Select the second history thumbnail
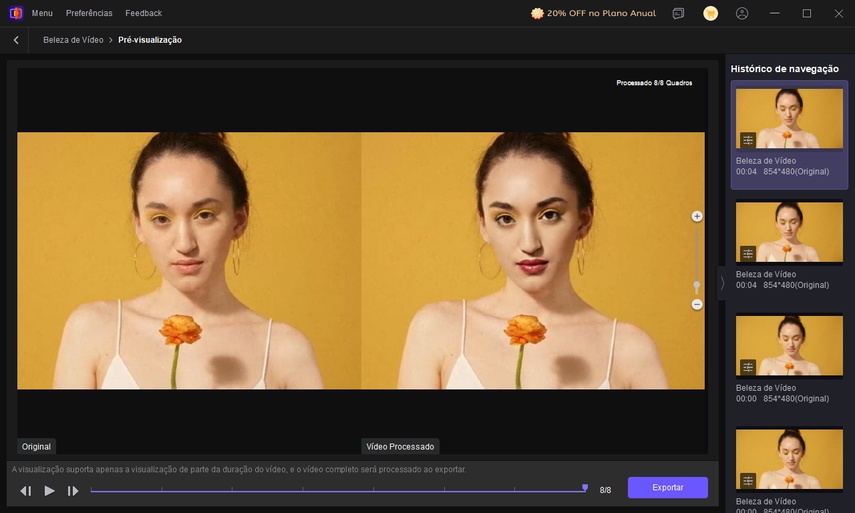Image resolution: width=855 pixels, height=513 pixels. tap(789, 232)
